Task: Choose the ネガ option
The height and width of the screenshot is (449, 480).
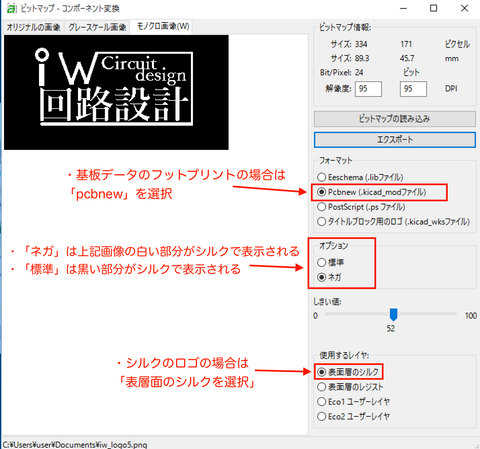Action: point(329,277)
